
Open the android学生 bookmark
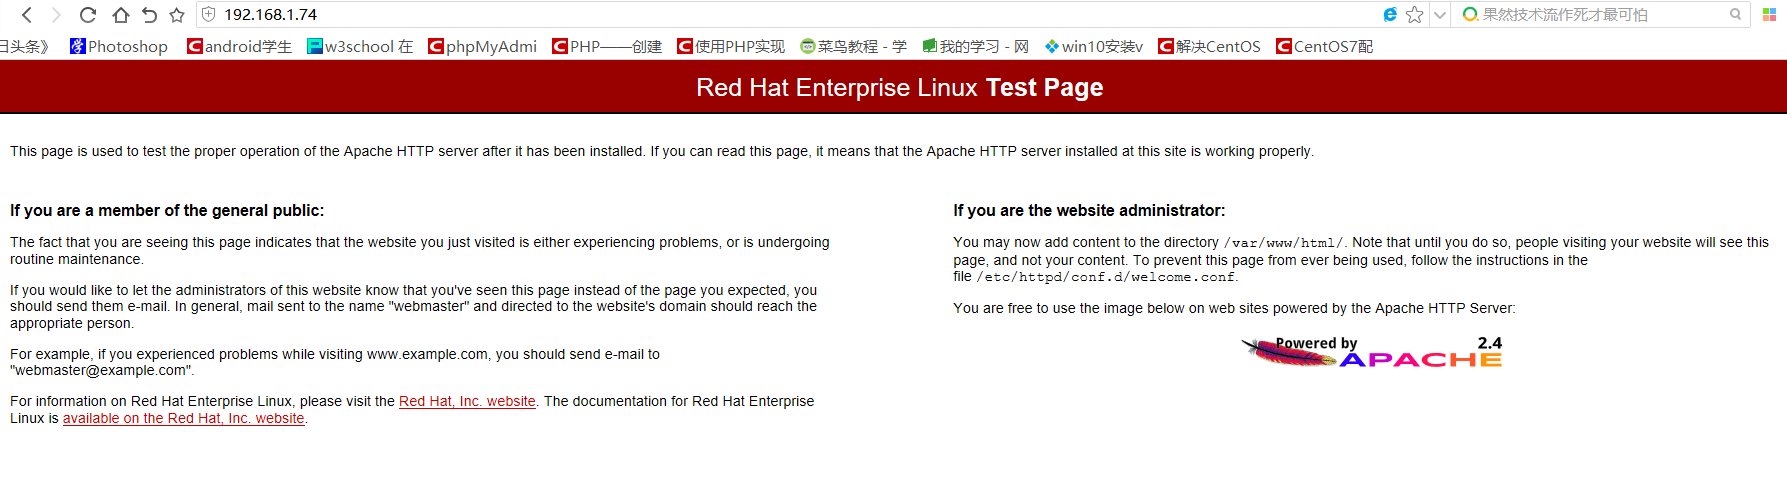pos(240,46)
